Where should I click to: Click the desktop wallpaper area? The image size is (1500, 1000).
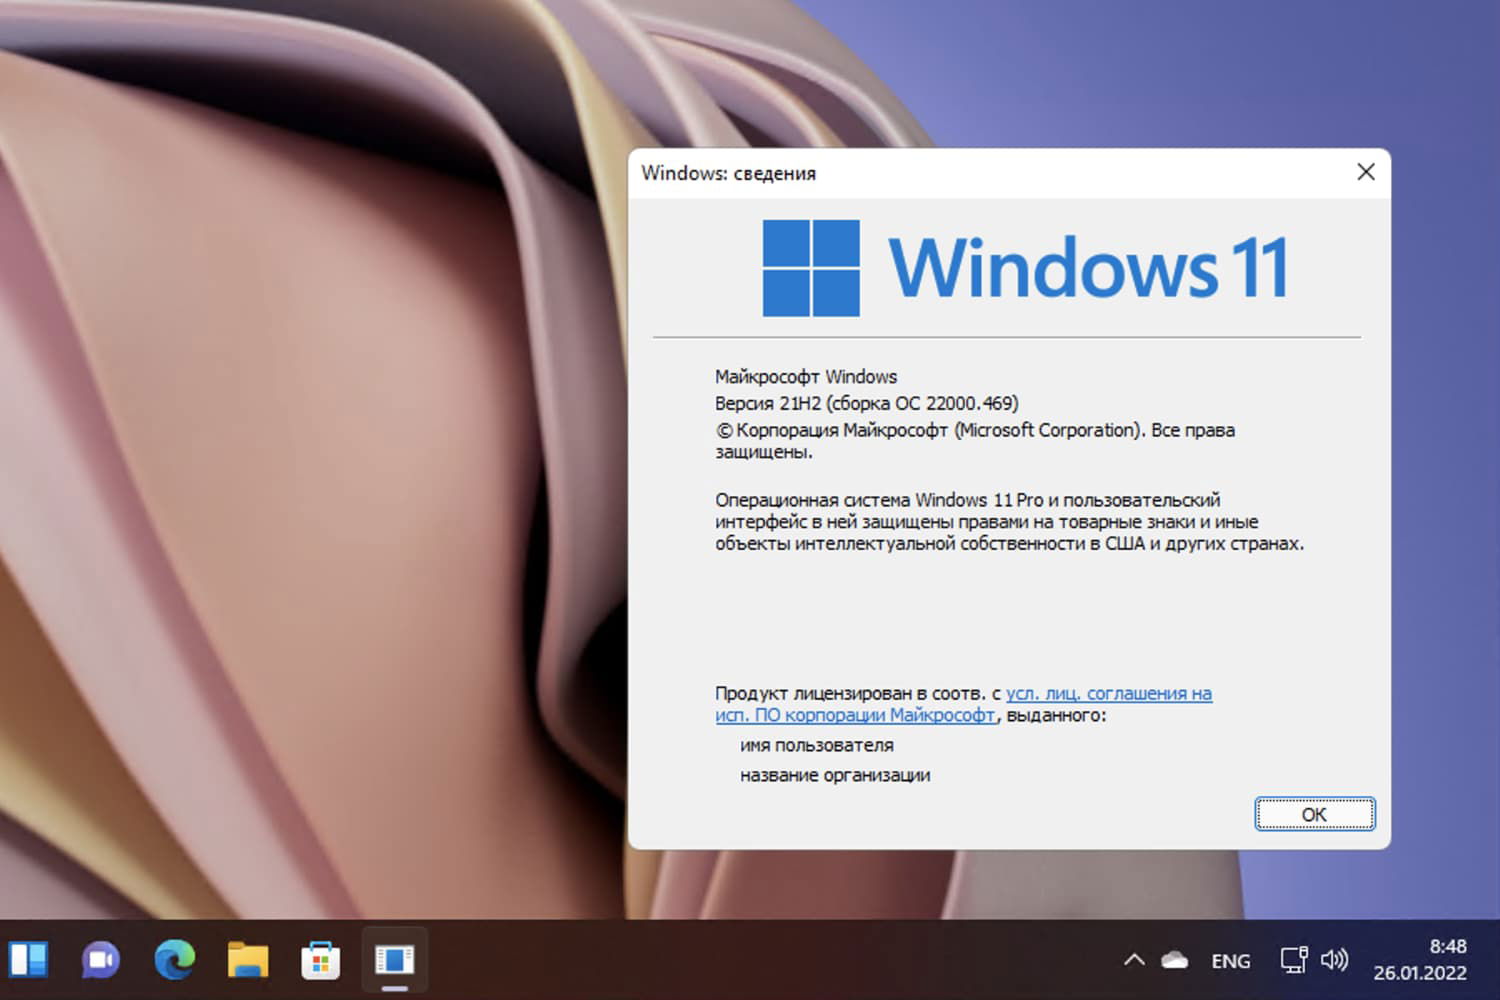pos(300,400)
